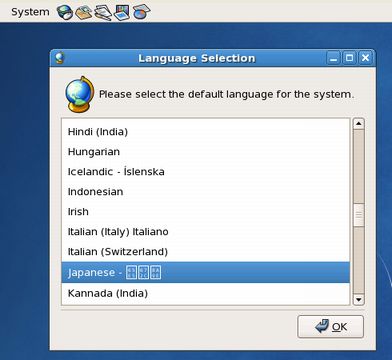Viewport: 392px width, 360px height.
Task: Pick Irish as the default language
Action: [x=206, y=212]
